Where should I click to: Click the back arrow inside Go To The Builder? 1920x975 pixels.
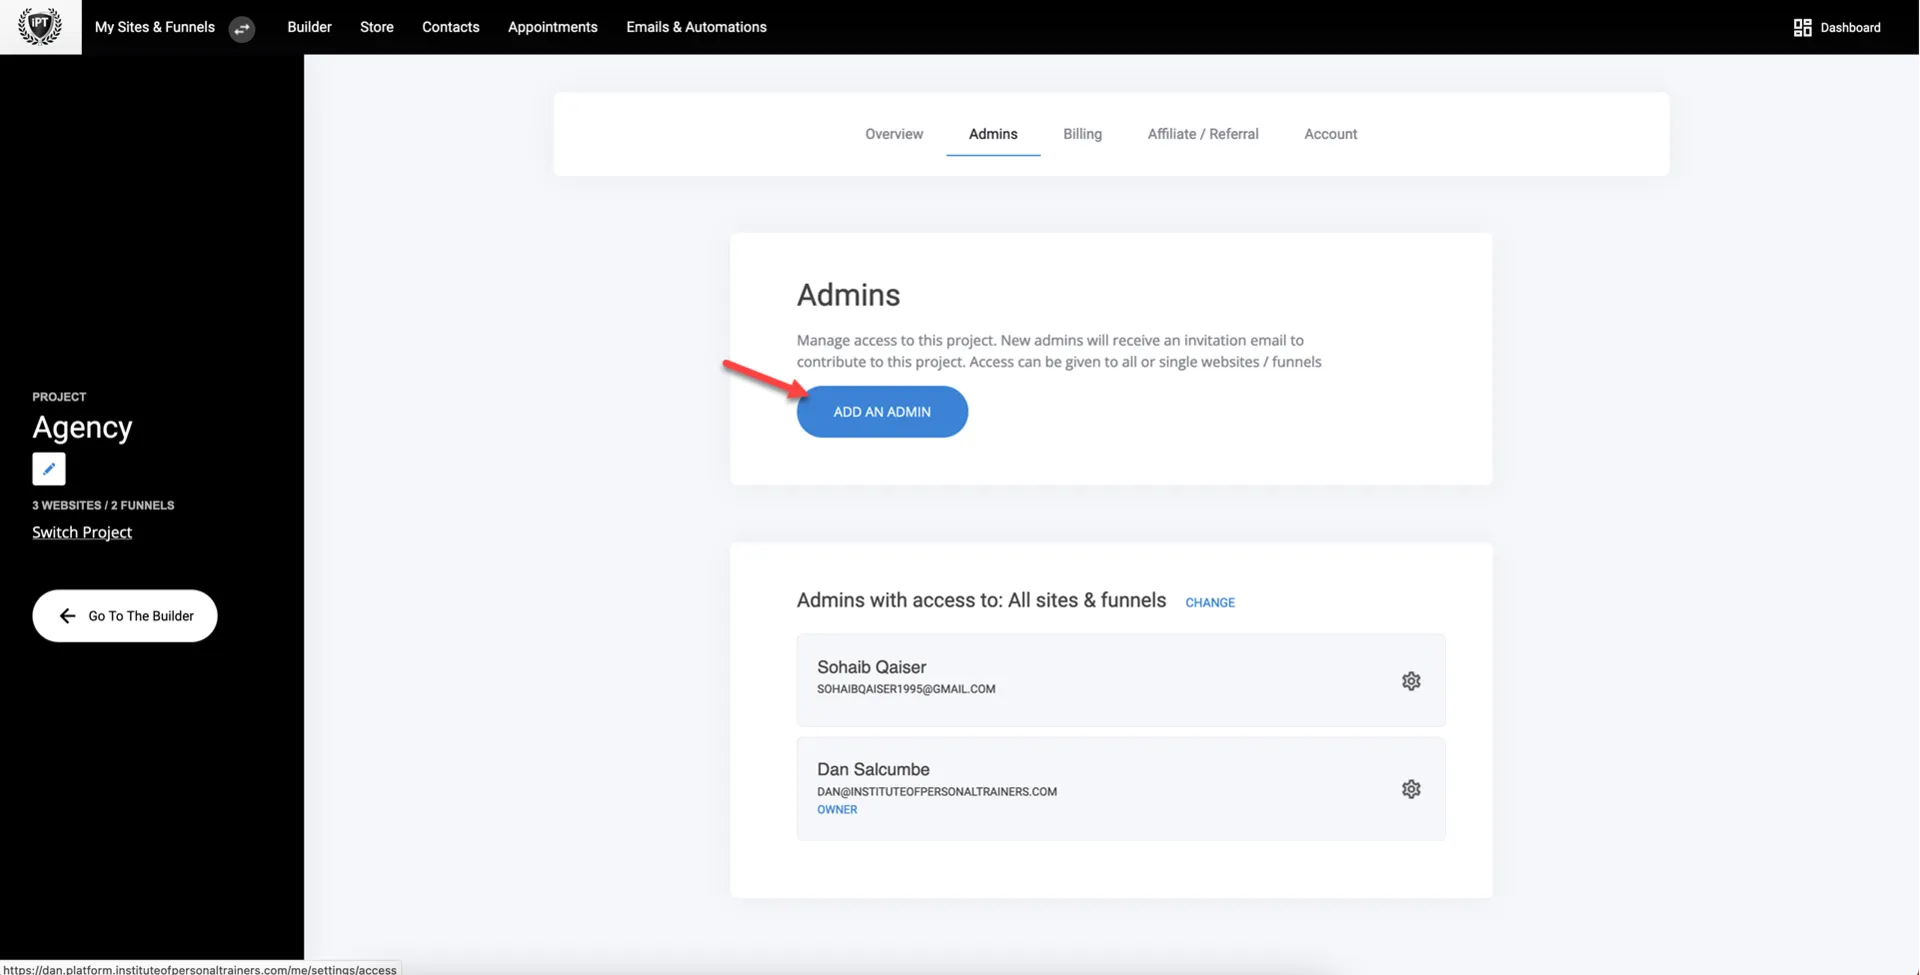(67, 615)
